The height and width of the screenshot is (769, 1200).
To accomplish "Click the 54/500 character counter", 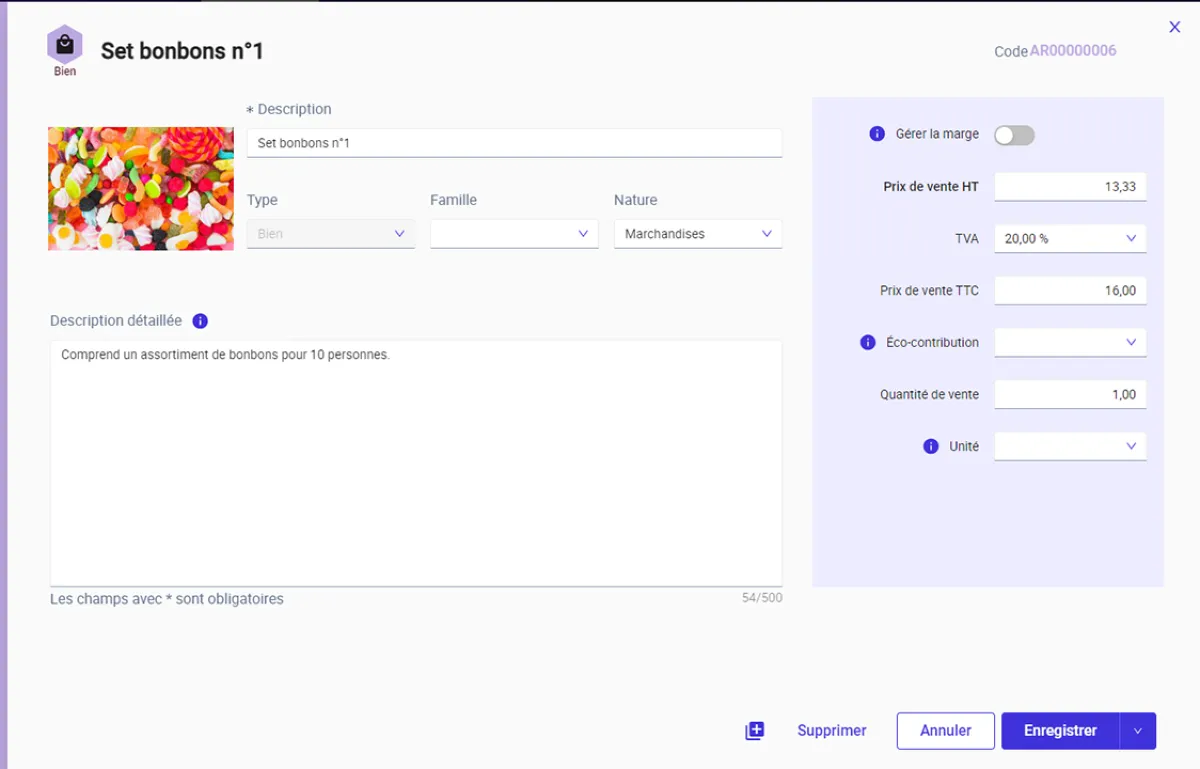I will [x=762, y=598].
